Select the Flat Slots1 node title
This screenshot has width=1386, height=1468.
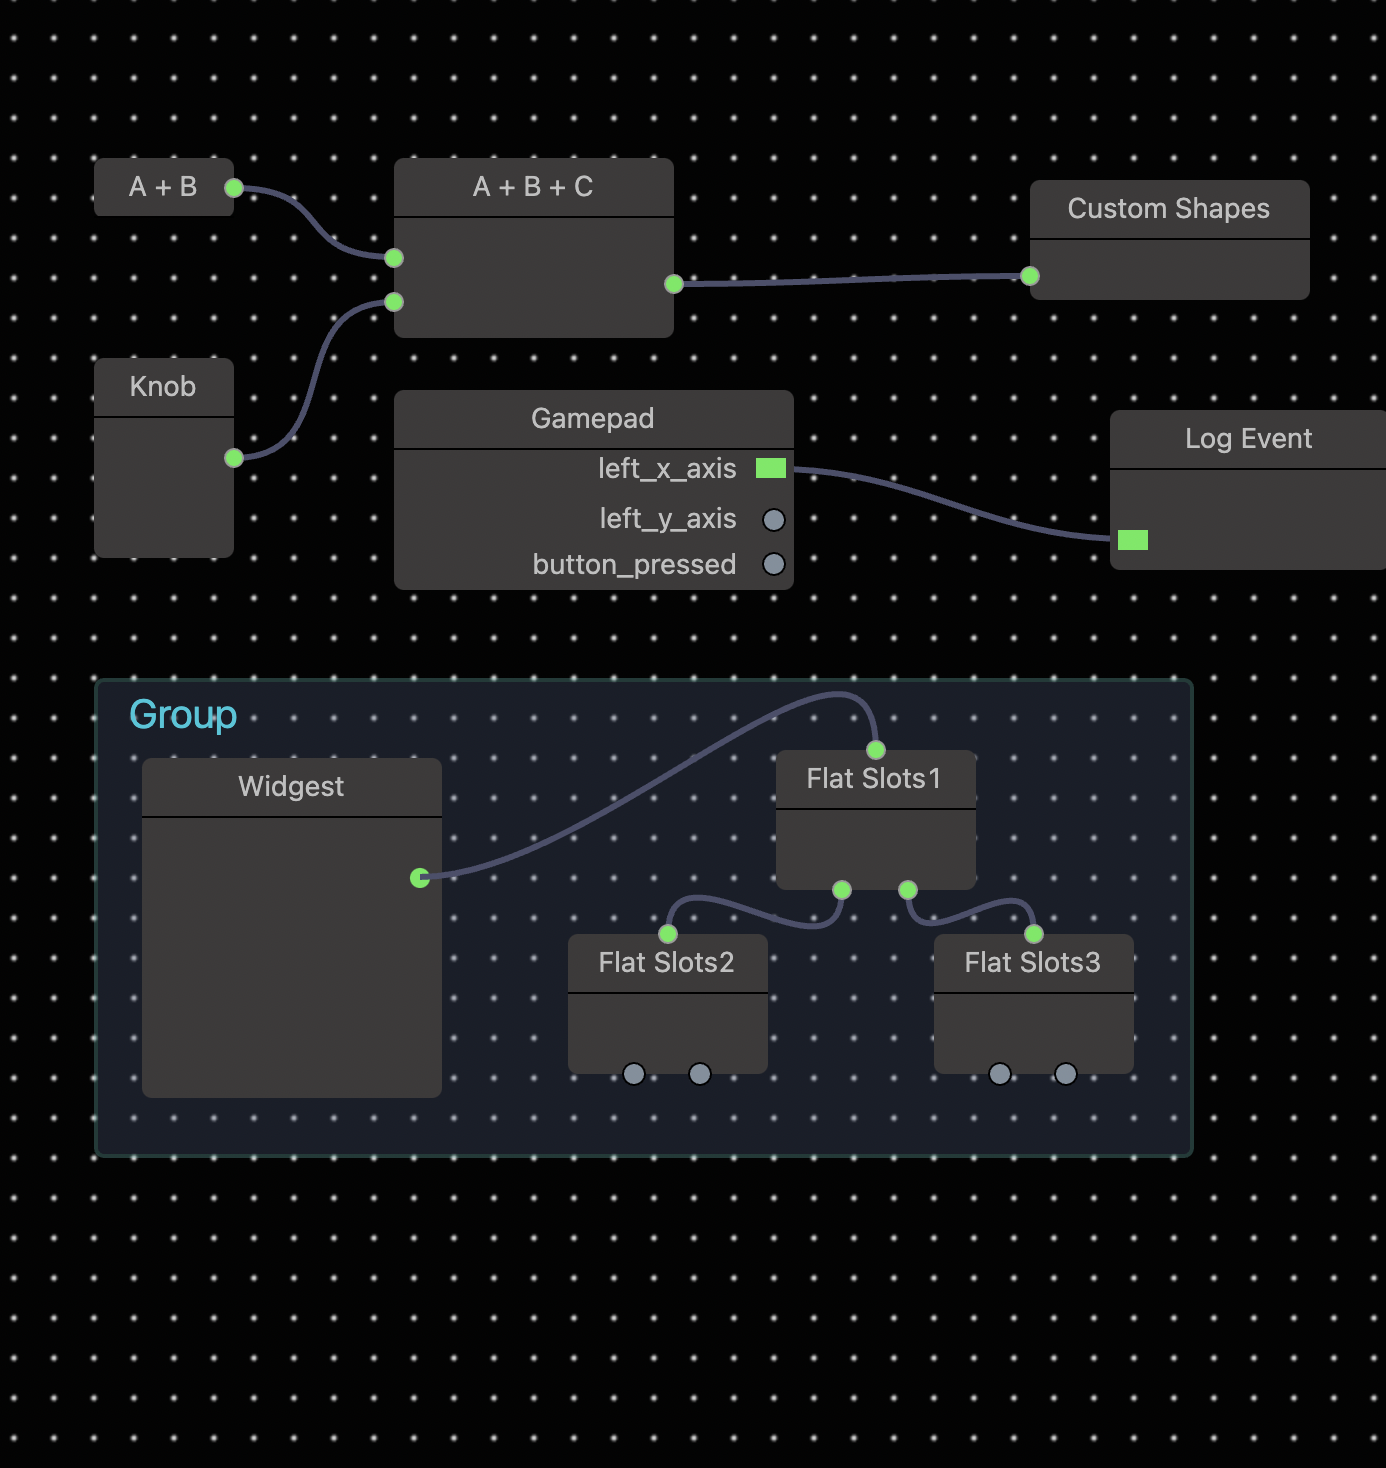click(874, 779)
